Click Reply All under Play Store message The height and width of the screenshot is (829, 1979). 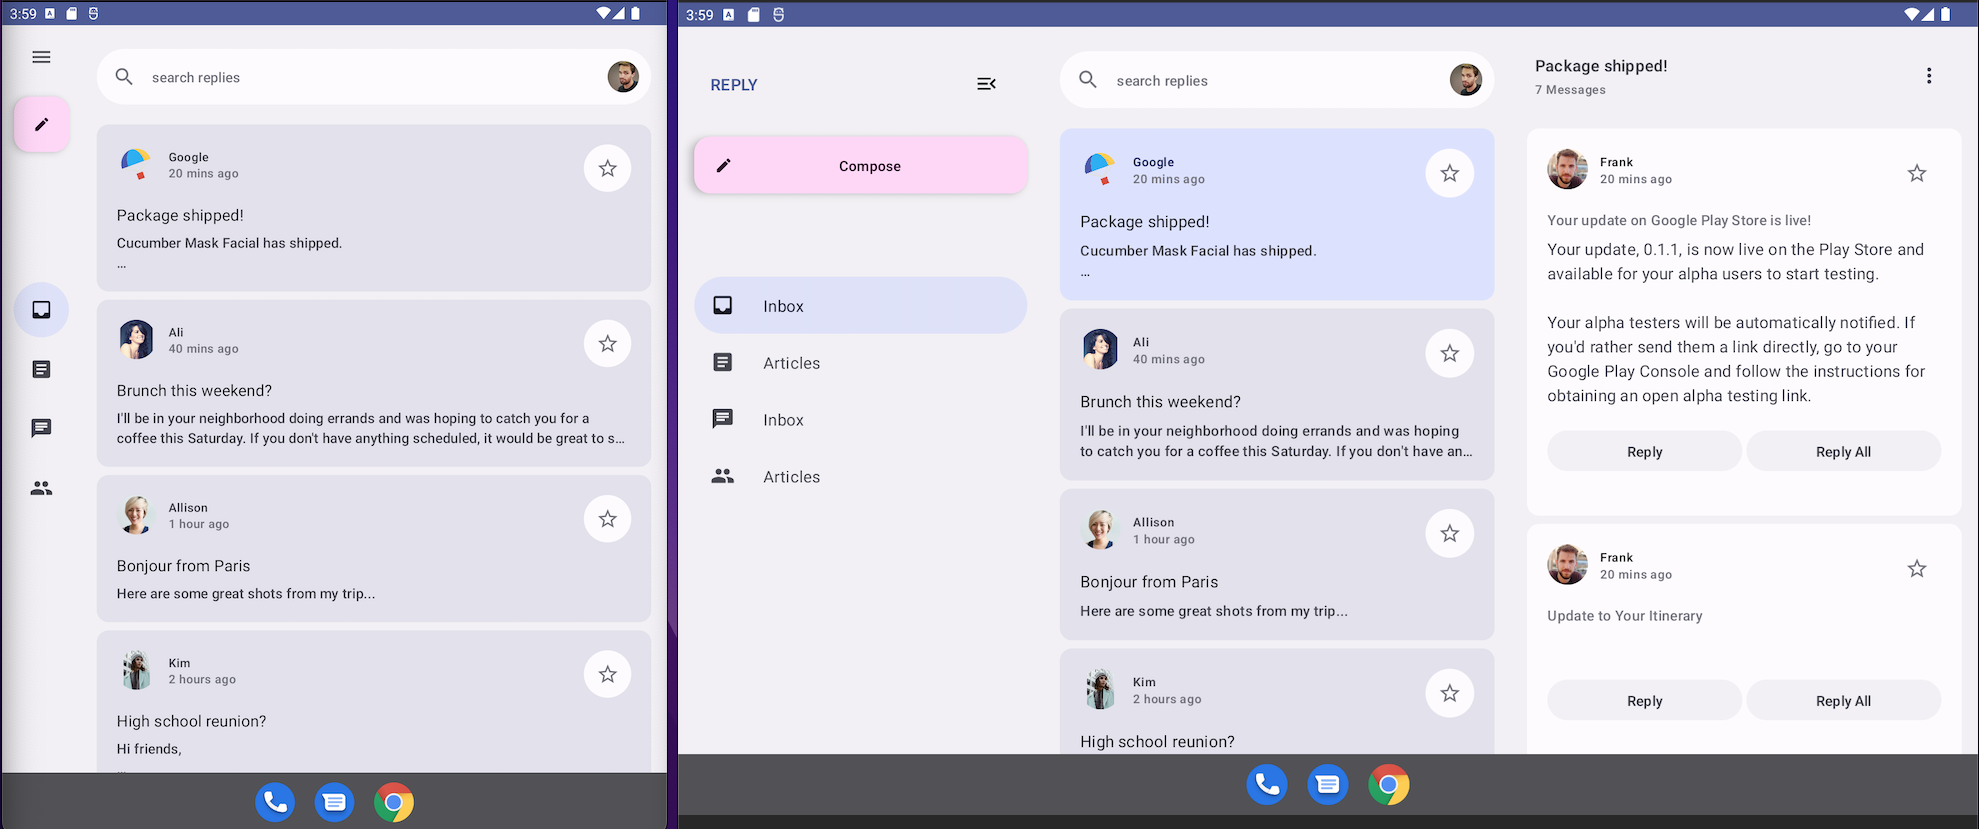pyautogui.click(x=1842, y=452)
